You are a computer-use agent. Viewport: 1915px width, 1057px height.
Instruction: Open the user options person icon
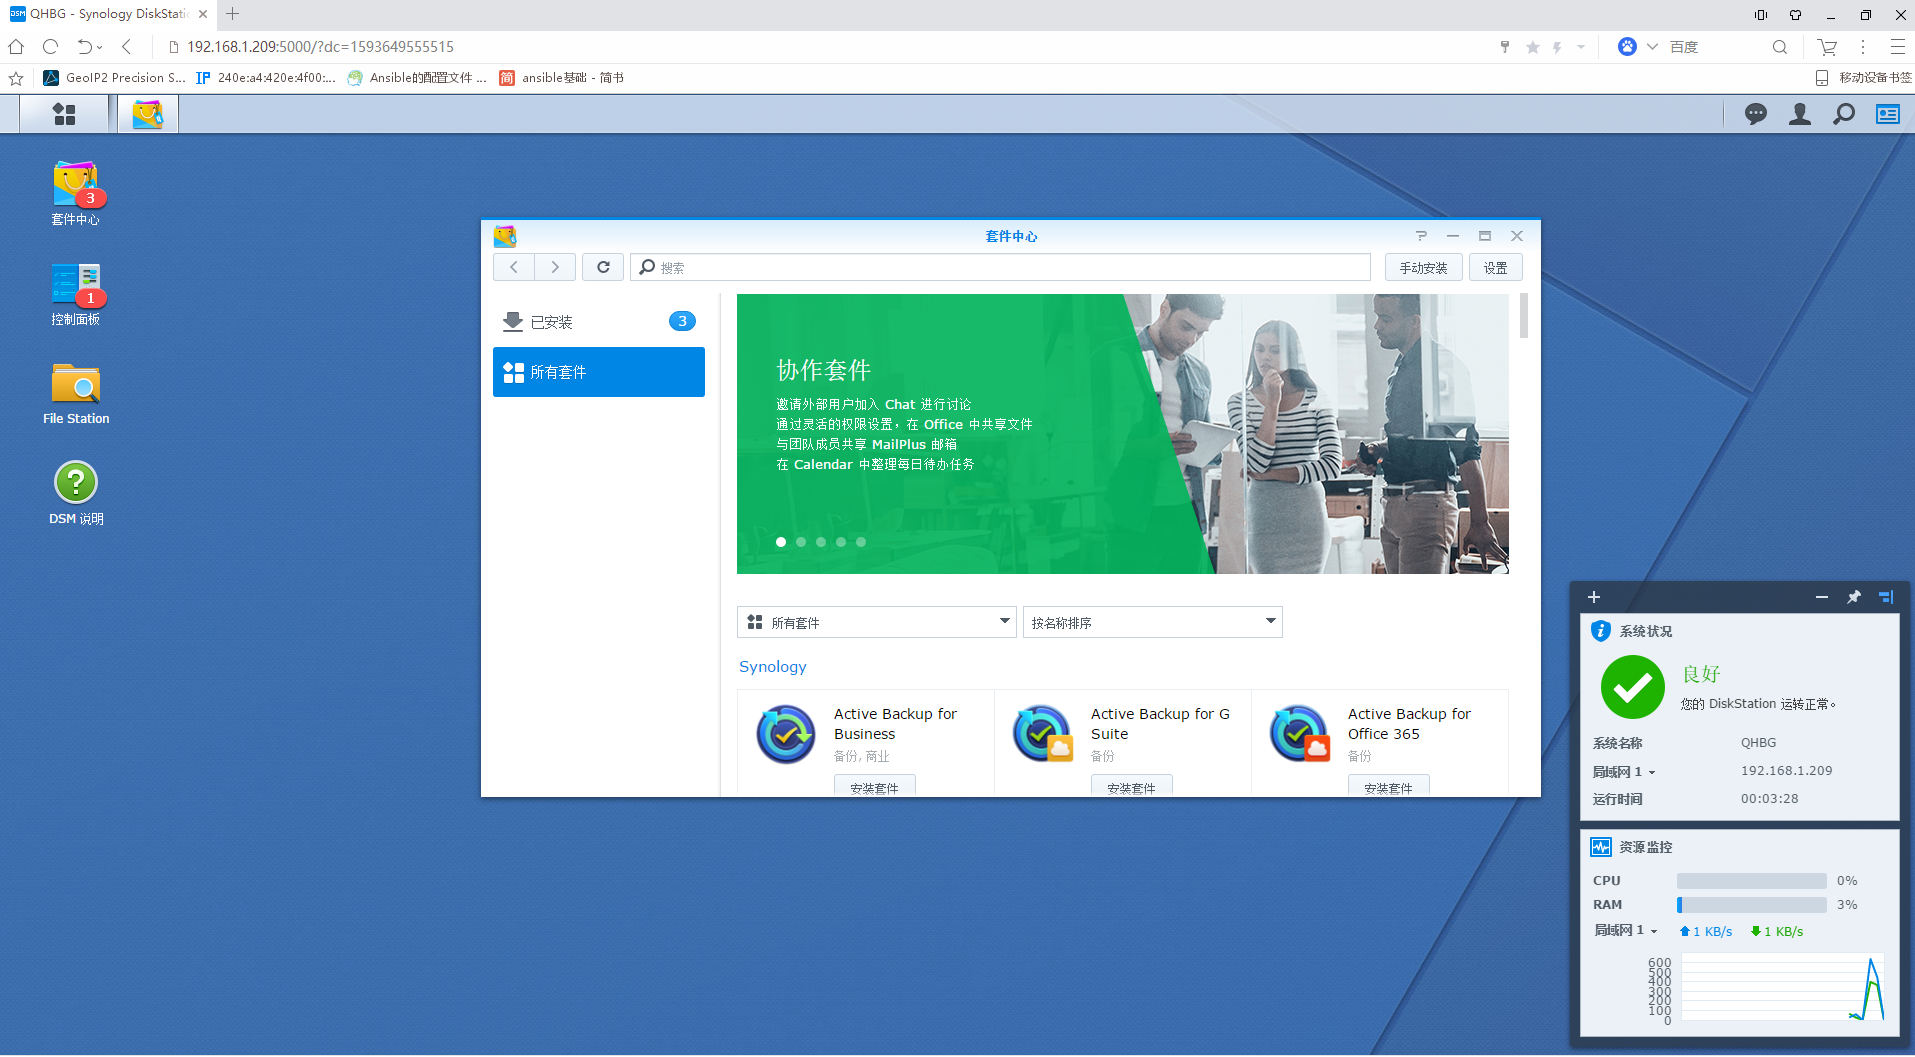click(1799, 114)
